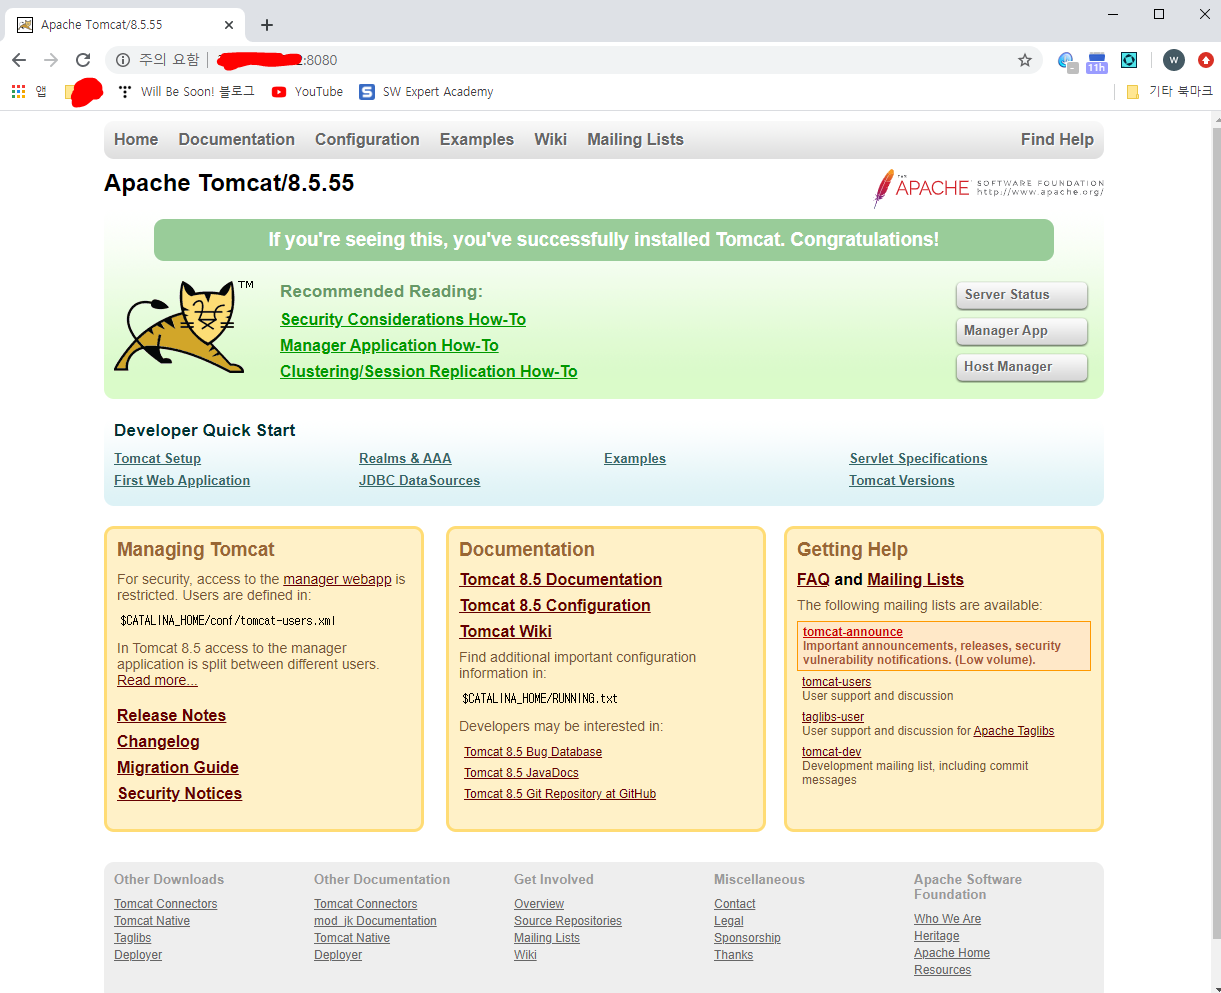Open the Chrome profile avatar
The height and width of the screenshot is (993, 1221).
[1174, 60]
